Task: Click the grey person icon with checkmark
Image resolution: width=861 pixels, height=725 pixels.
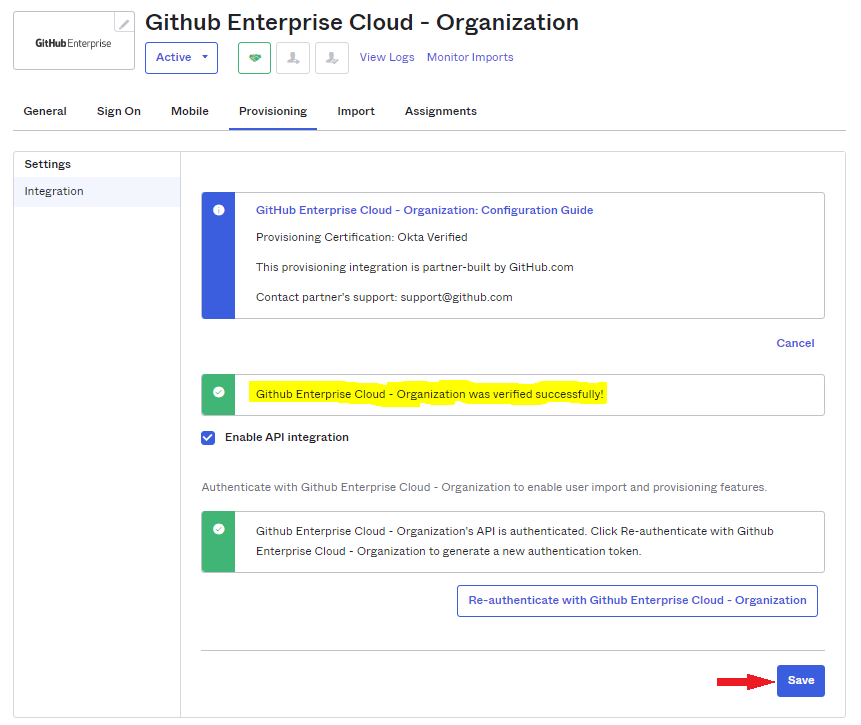Action: 332,58
